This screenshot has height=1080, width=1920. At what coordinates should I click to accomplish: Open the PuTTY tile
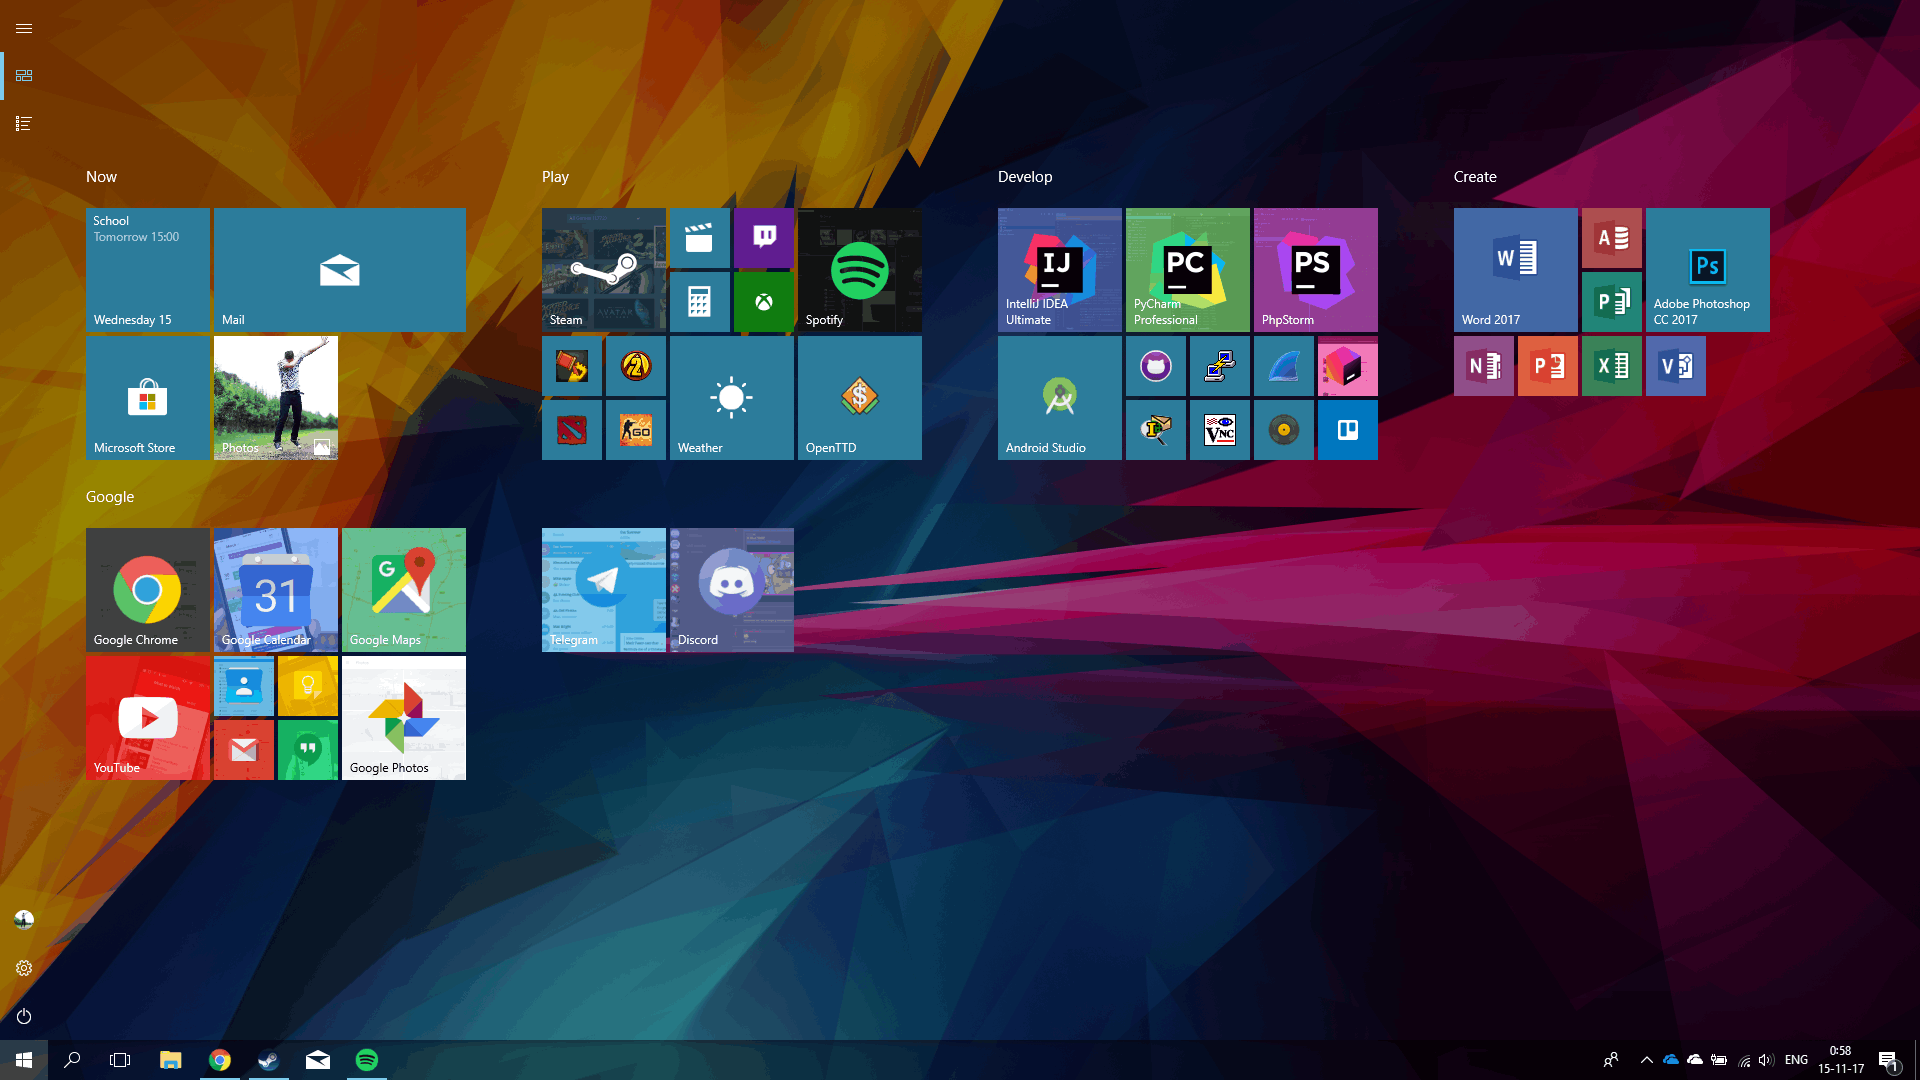pos(1220,366)
